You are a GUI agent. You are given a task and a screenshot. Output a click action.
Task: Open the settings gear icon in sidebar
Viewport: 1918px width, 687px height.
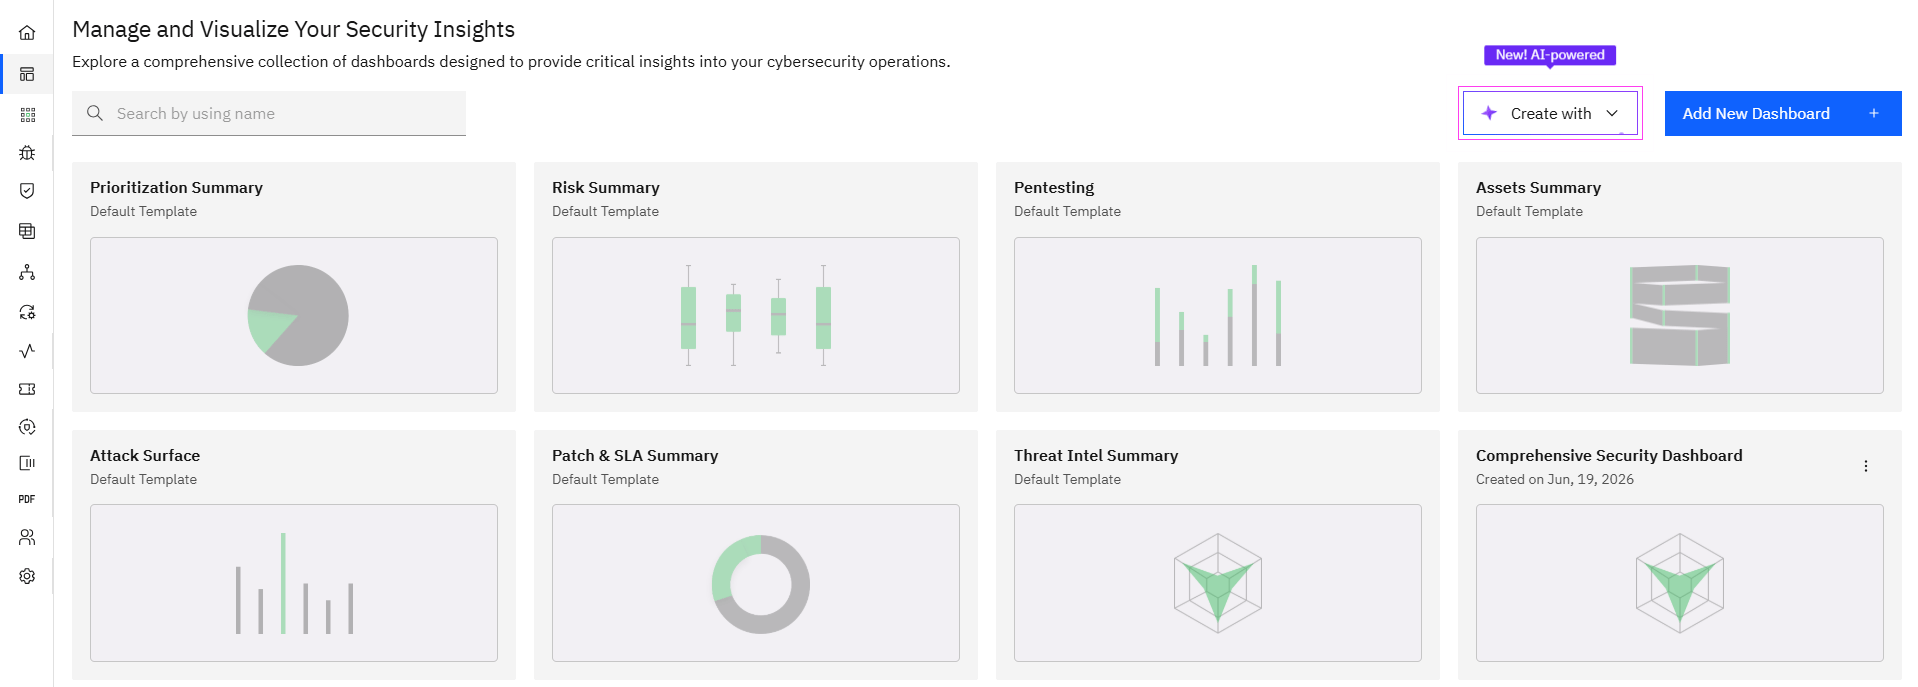[27, 576]
